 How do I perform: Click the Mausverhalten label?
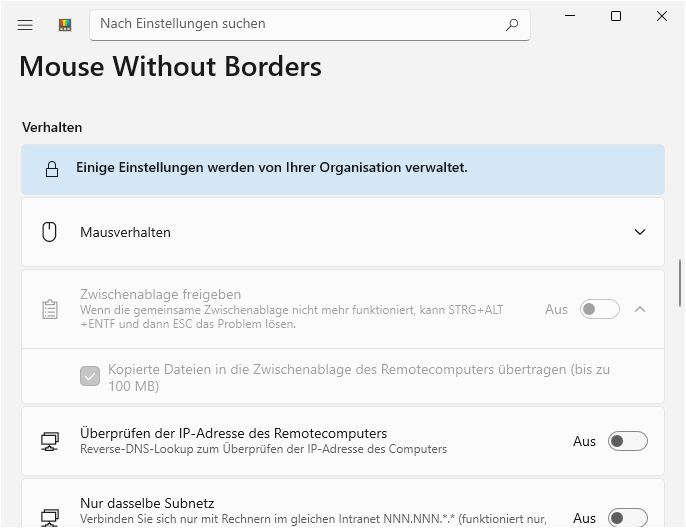click(x=125, y=232)
